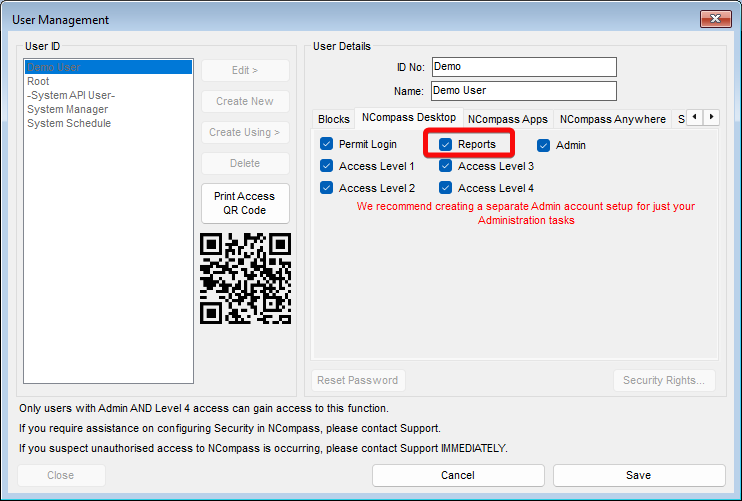Toggle Access Level 4 checkbox

tap(445, 188)
